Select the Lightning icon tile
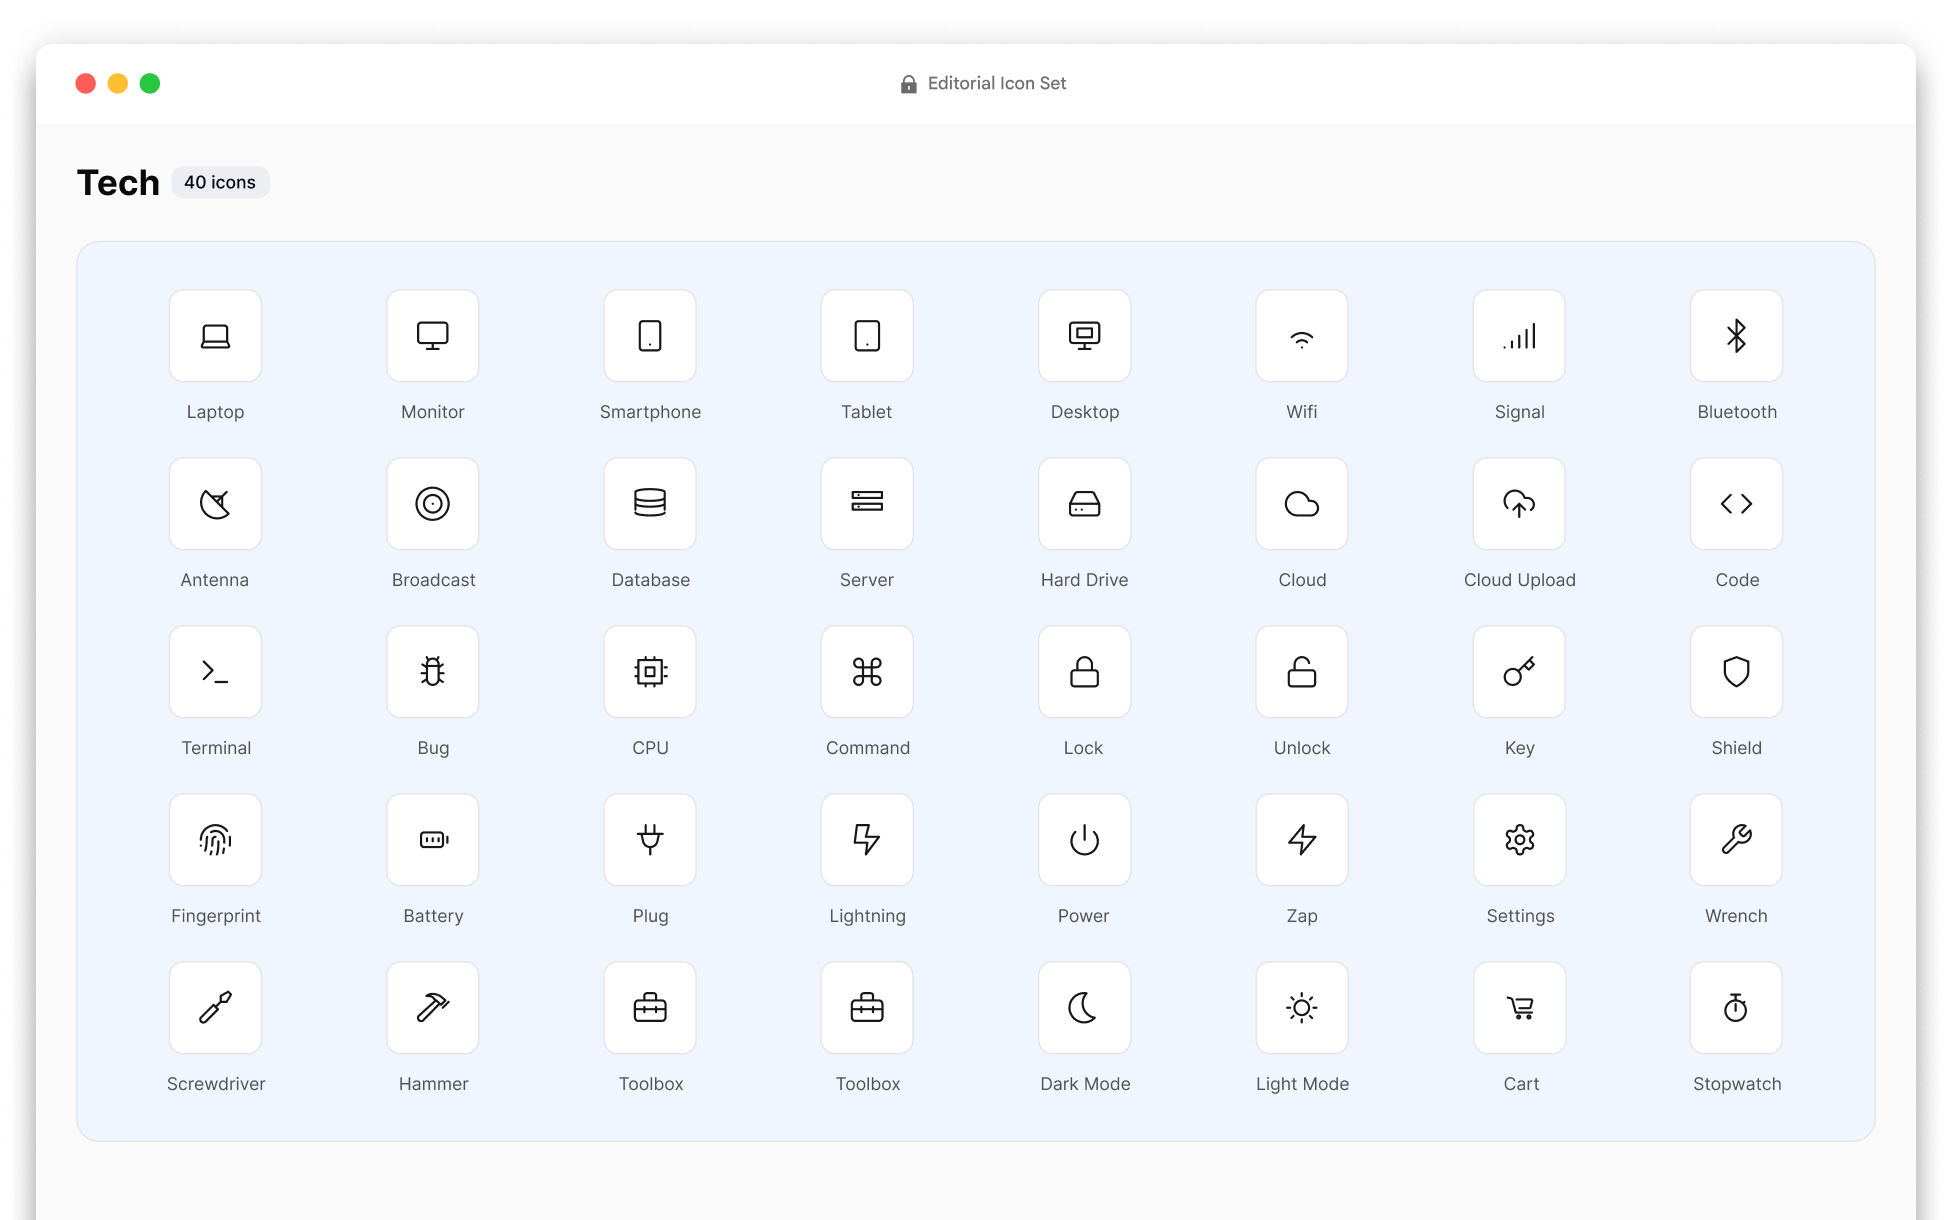This screenshot has height=1220, width=1952. (867, 840)
